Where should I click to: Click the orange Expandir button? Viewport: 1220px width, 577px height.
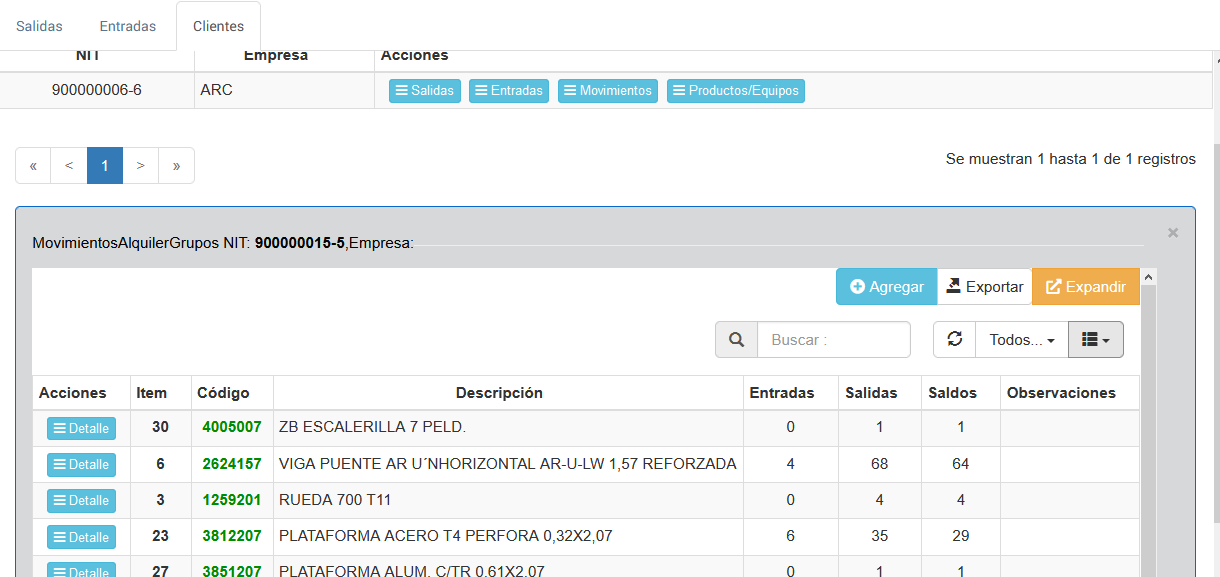point(1085,287)
